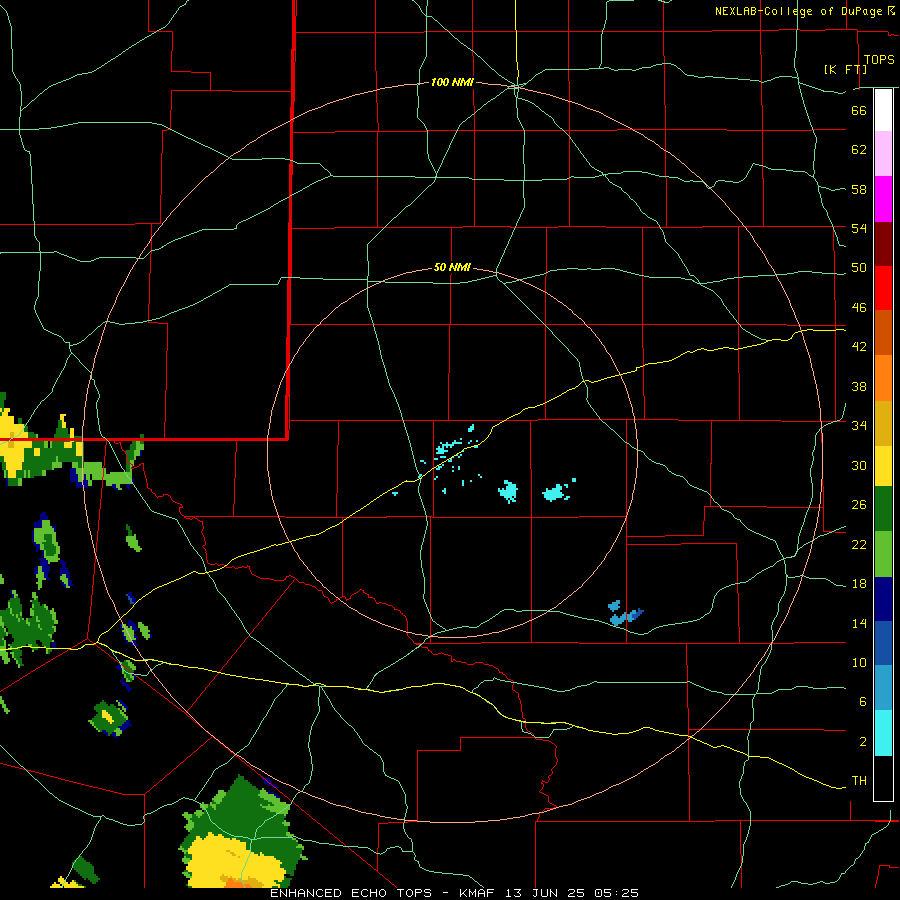Click the navy blue legend swatch
Image resolution: width=900 pixels, height=900 pixels.
point(883,599)
